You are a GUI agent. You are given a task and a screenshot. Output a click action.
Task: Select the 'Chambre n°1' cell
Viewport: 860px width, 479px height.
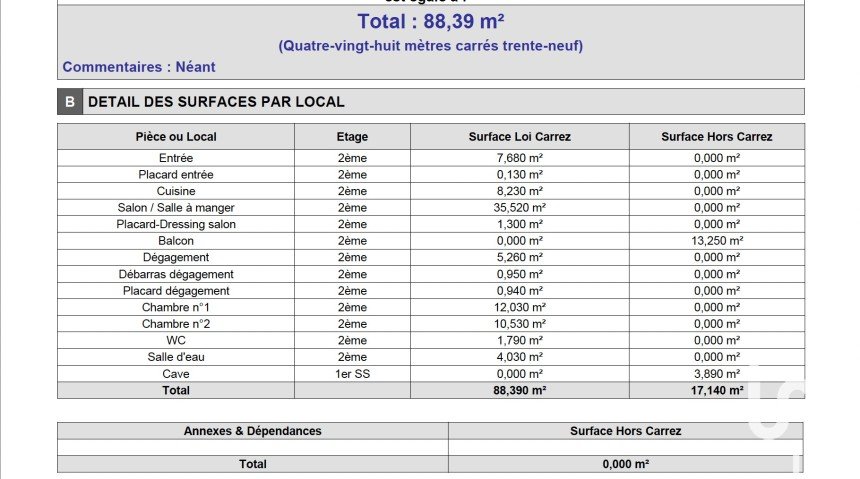coord(176,307)
